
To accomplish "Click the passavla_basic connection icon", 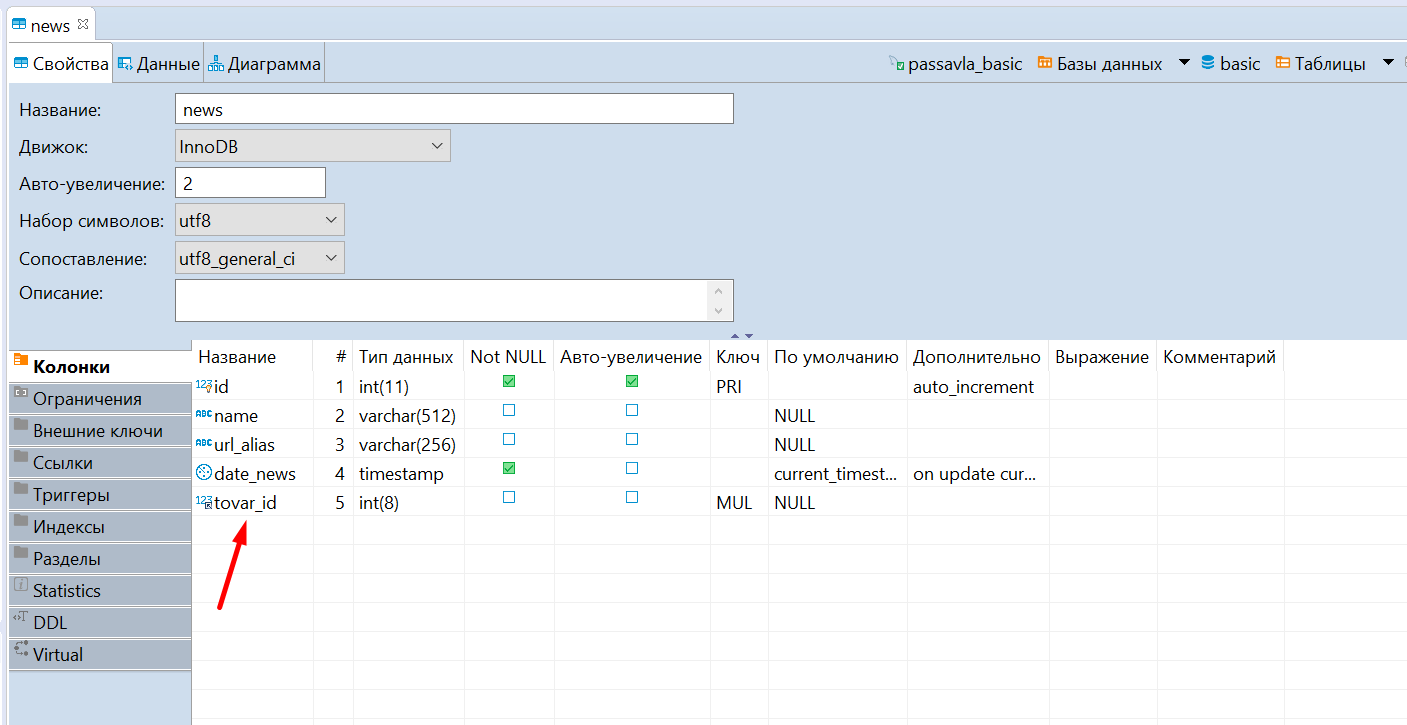I will coord(897,63).
